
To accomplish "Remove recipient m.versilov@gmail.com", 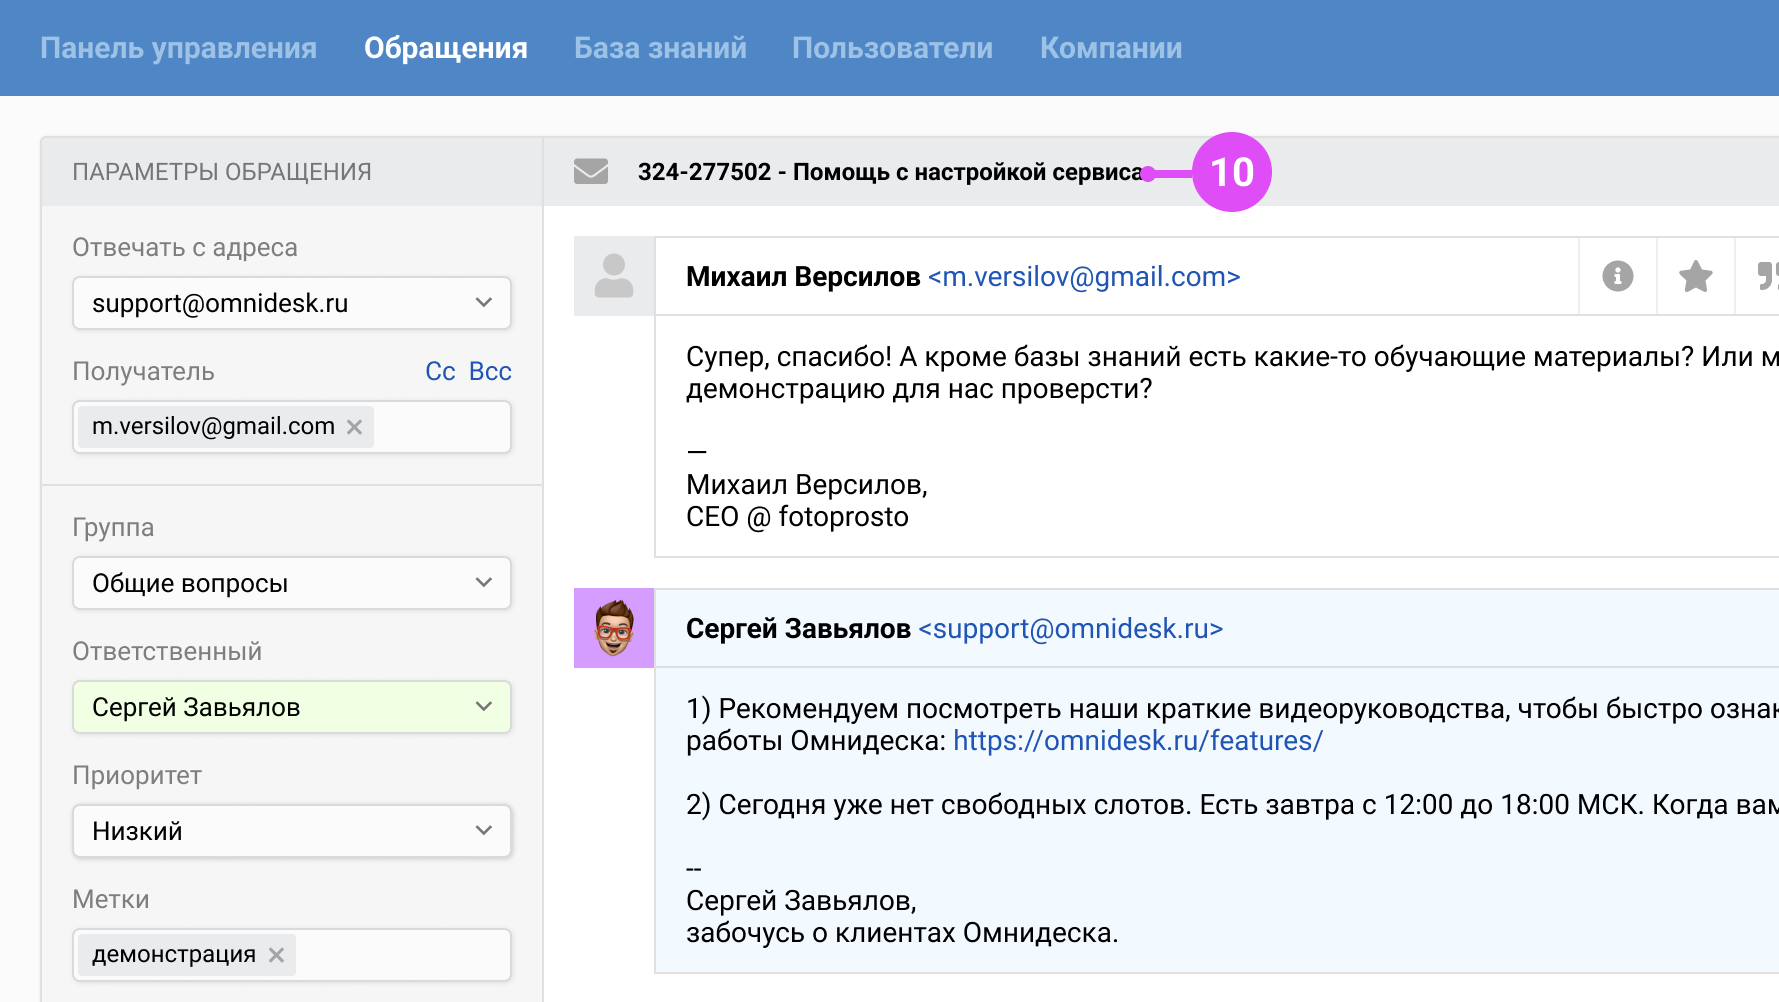I will tap(354, 427).
